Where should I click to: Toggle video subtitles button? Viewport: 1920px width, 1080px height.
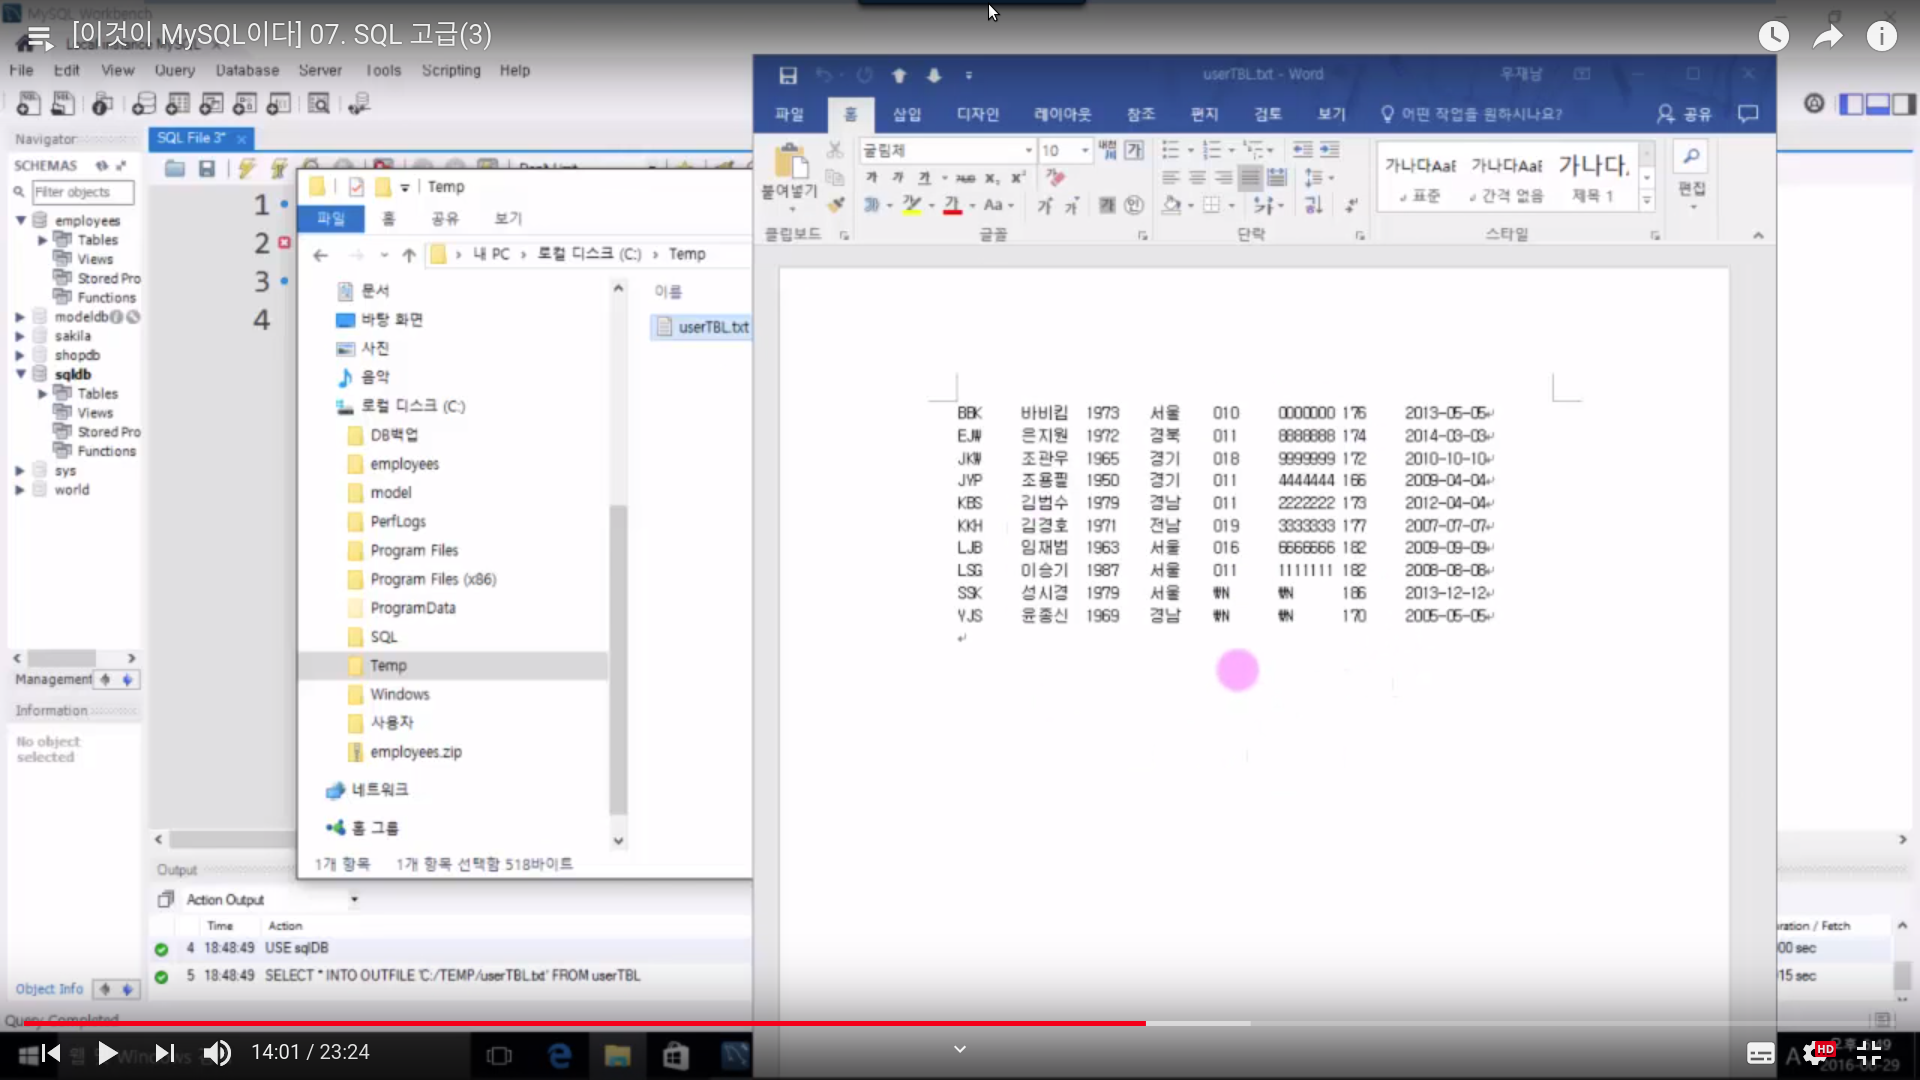[x=1760, y=1053]
